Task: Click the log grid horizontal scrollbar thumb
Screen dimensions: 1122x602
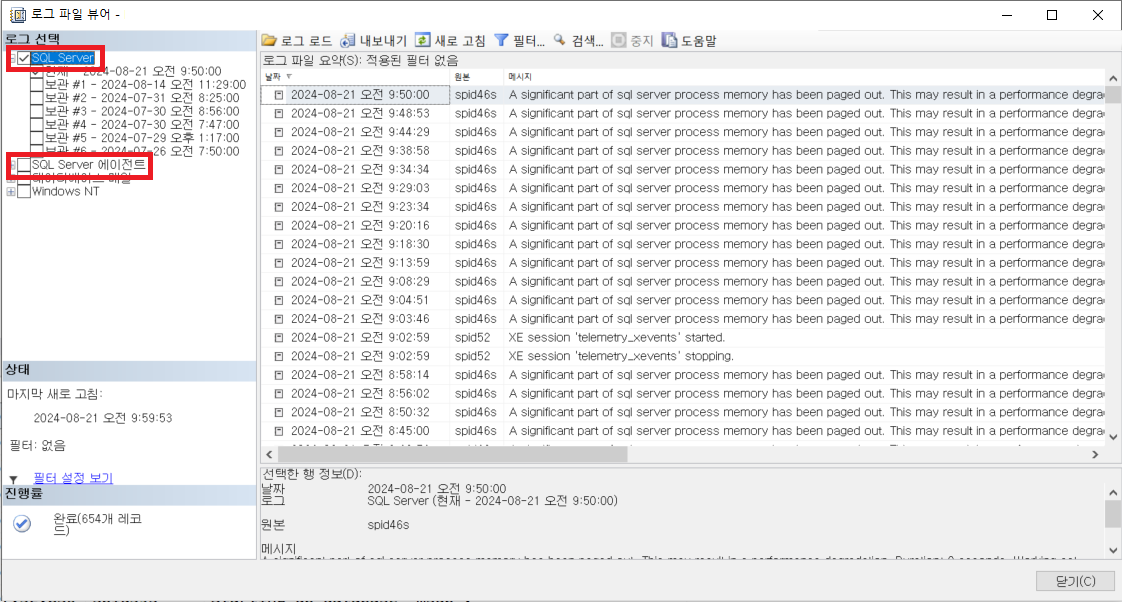Action: pos(452,454)
